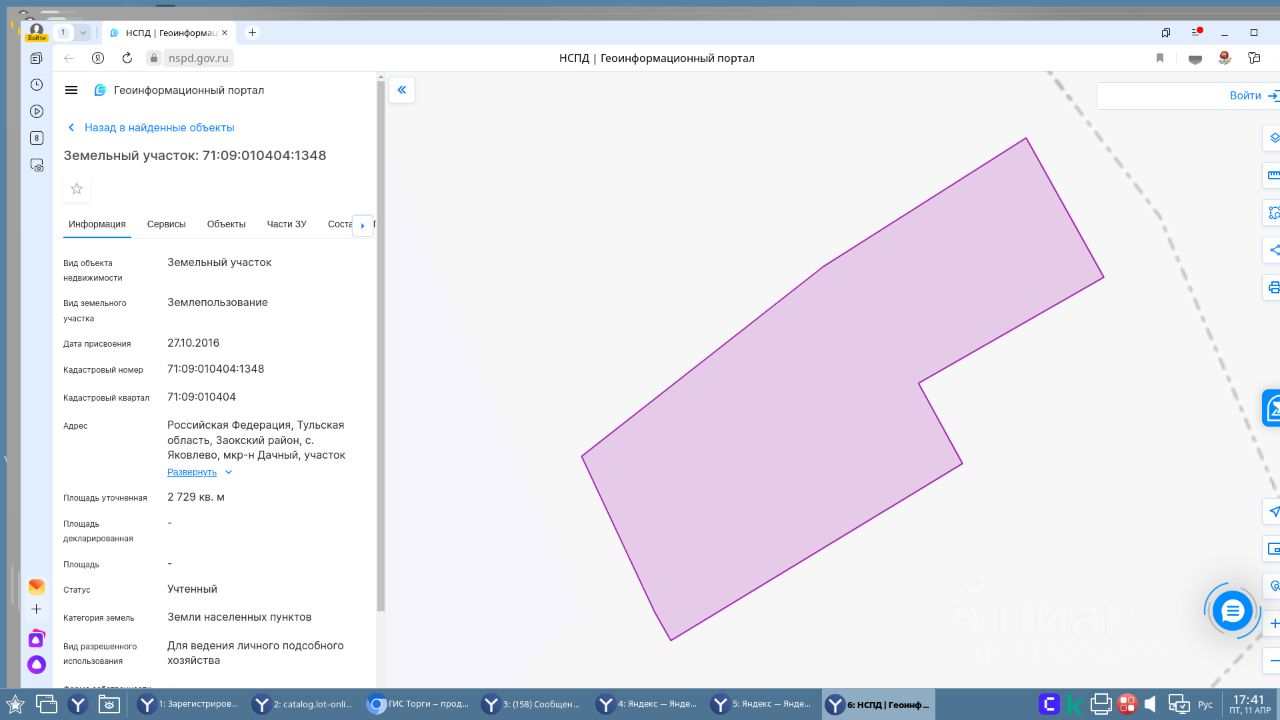Select the ruler measurement tool
Viewport: 1280px width, 720px height.
[1274, 175]
